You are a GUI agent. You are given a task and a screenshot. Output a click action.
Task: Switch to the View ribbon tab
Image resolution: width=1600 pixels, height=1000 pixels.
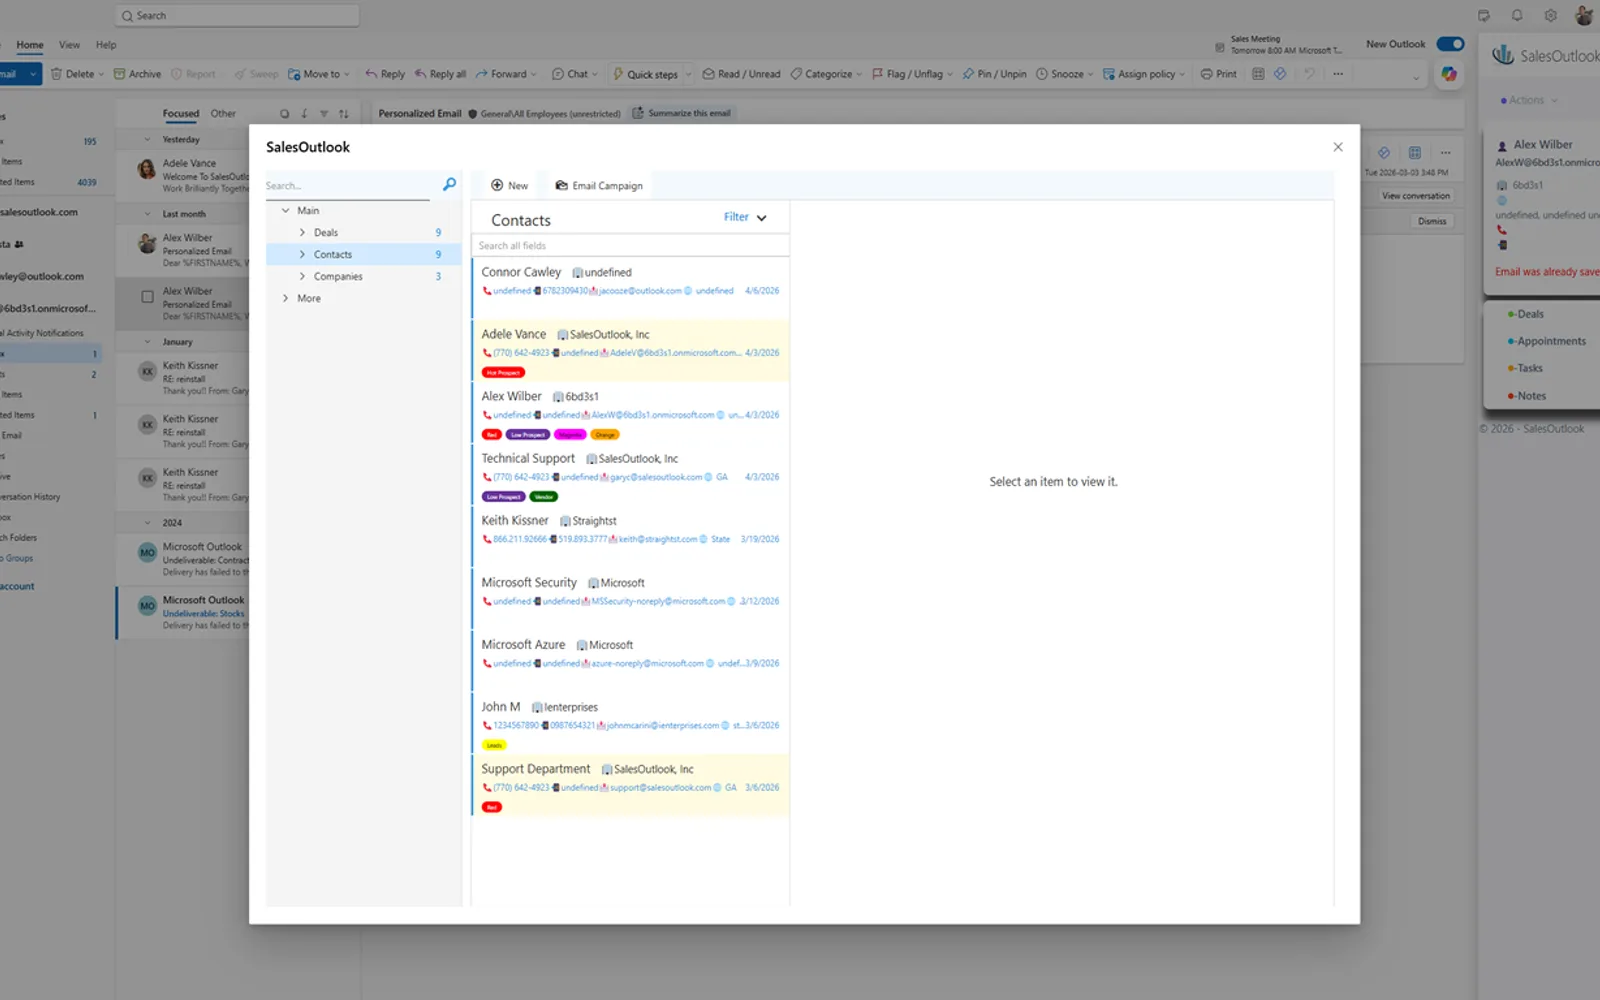(x=69, y=45)
